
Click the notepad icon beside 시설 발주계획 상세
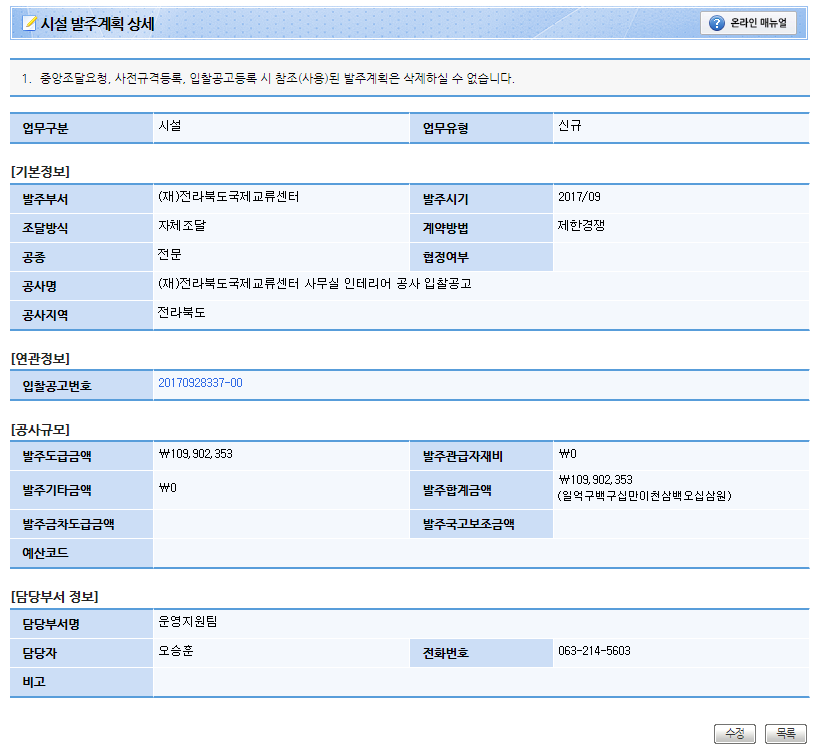tap(29, 23)
